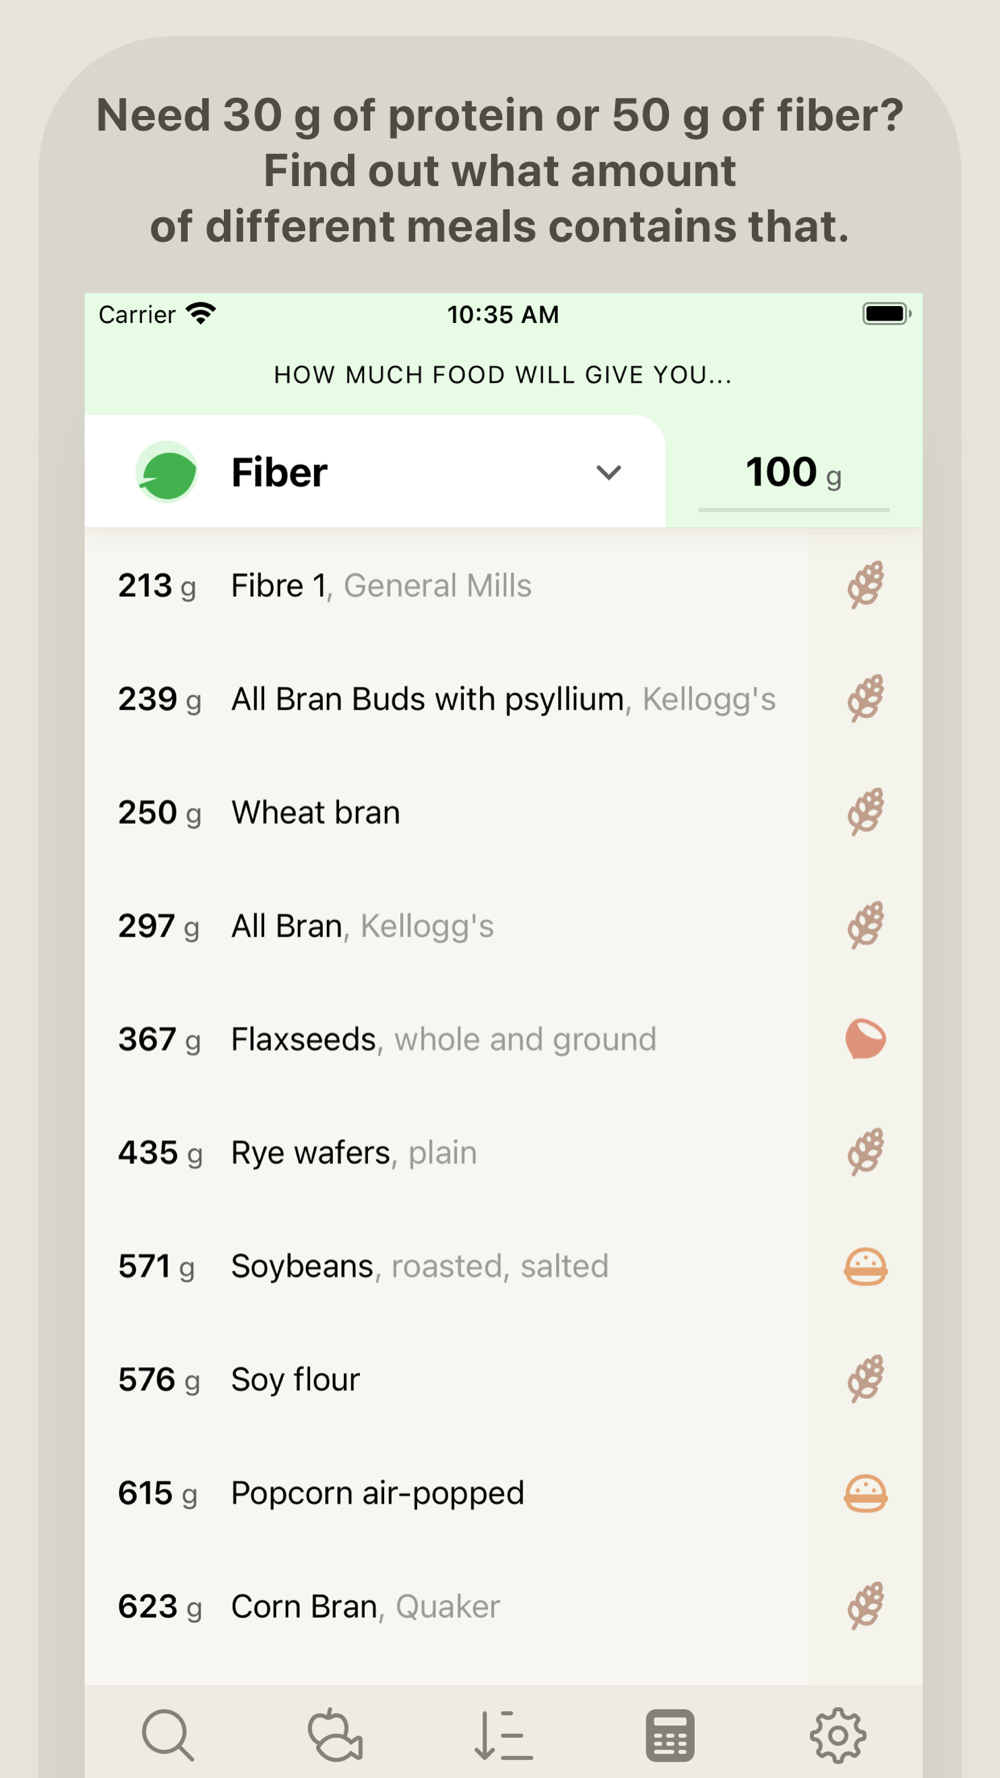Open the settings gear icon
The height and width of the screenshot is (1778, 1000).
pos(838,1735)
